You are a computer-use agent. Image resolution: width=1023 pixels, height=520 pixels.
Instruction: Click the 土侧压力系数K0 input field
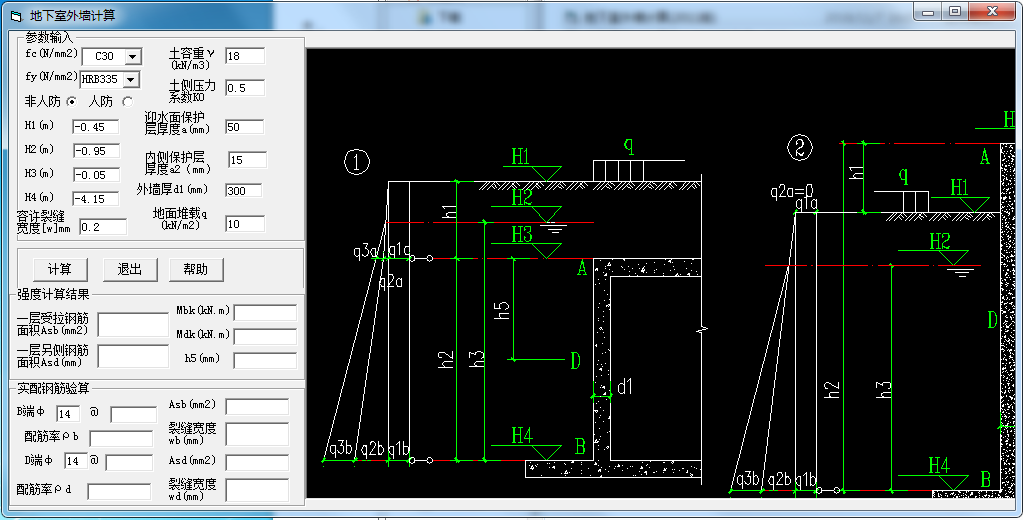pos(245,88)
